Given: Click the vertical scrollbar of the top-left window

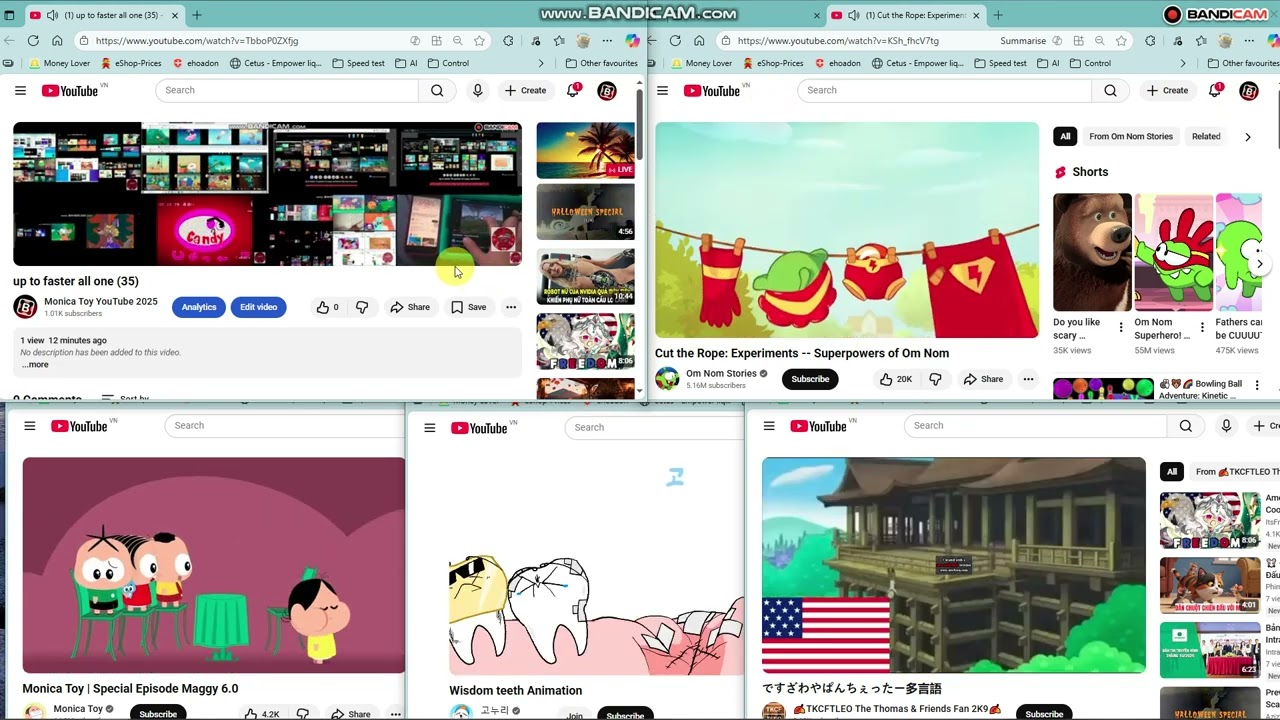Looking at the screenshot, I should [x=640, y=124].
